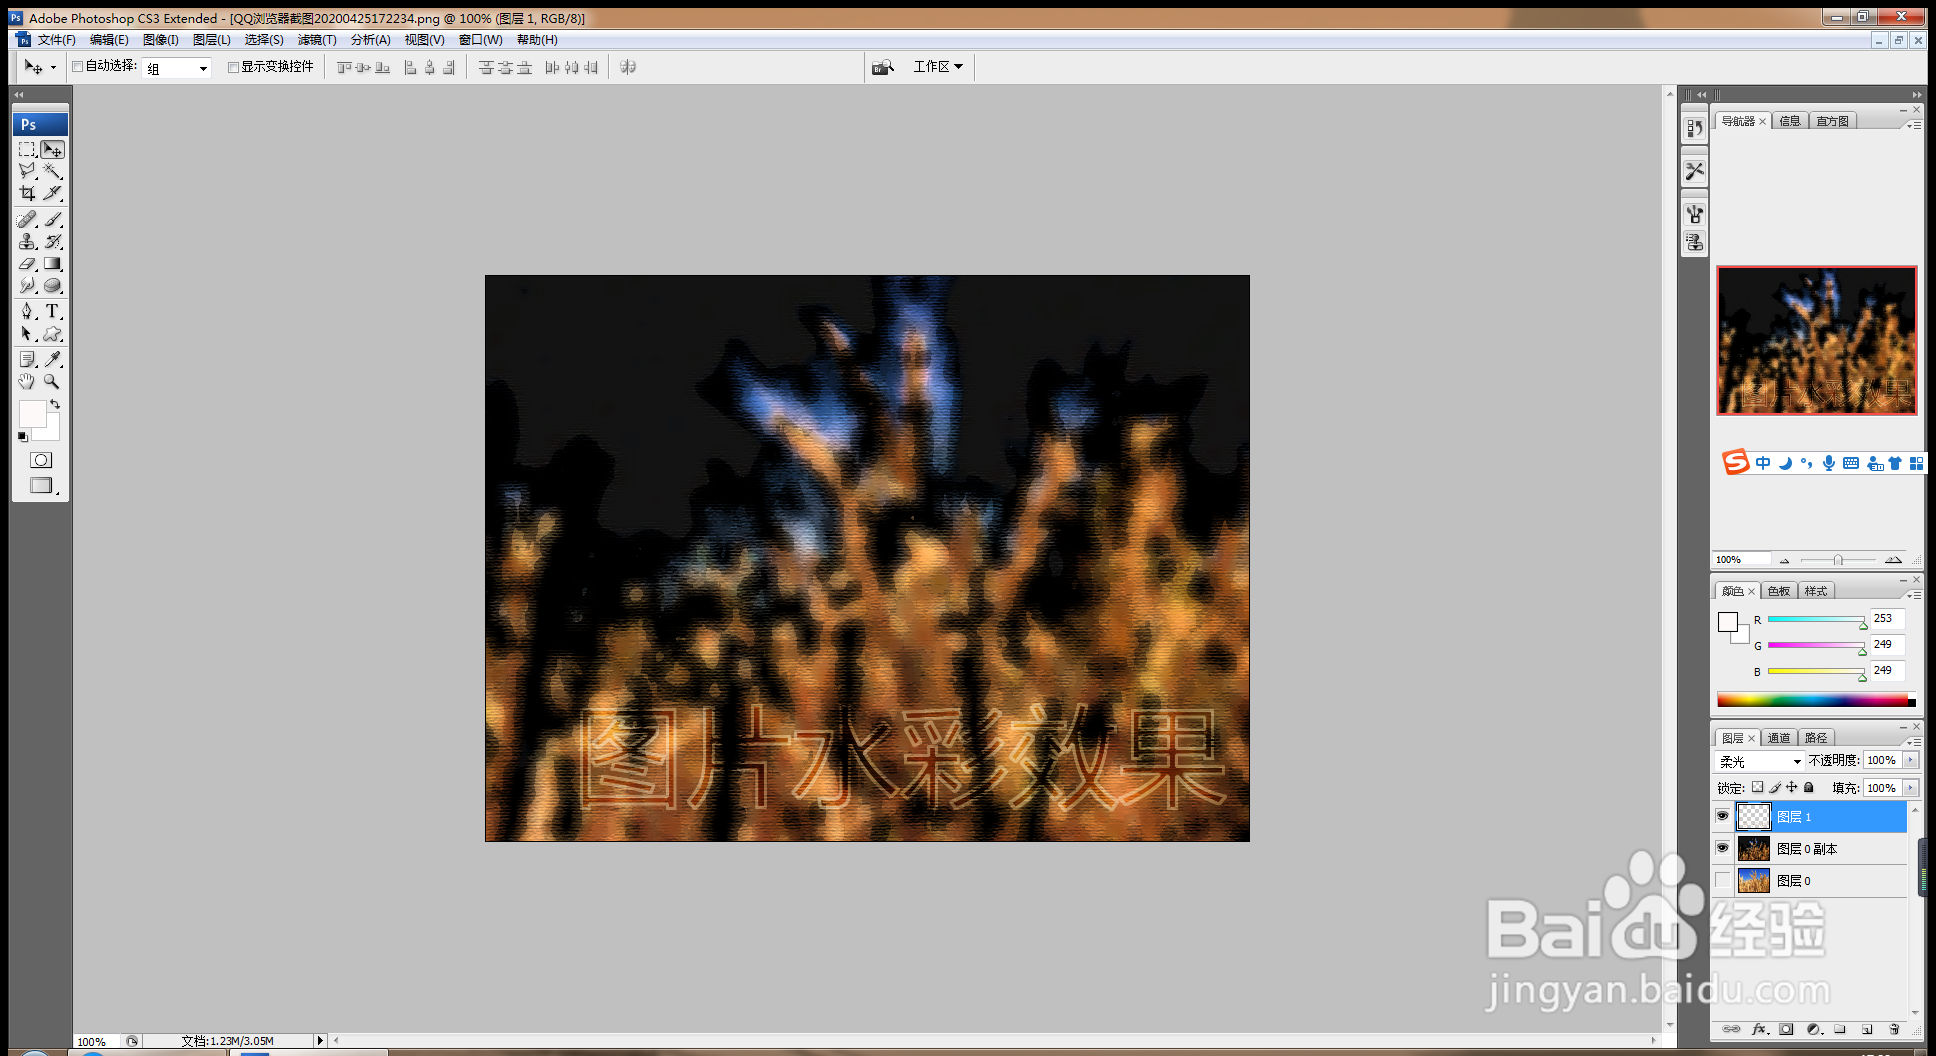1936x1056 pixels.
Task: Click the navigator zoom slider
Action: [1838, 560]
